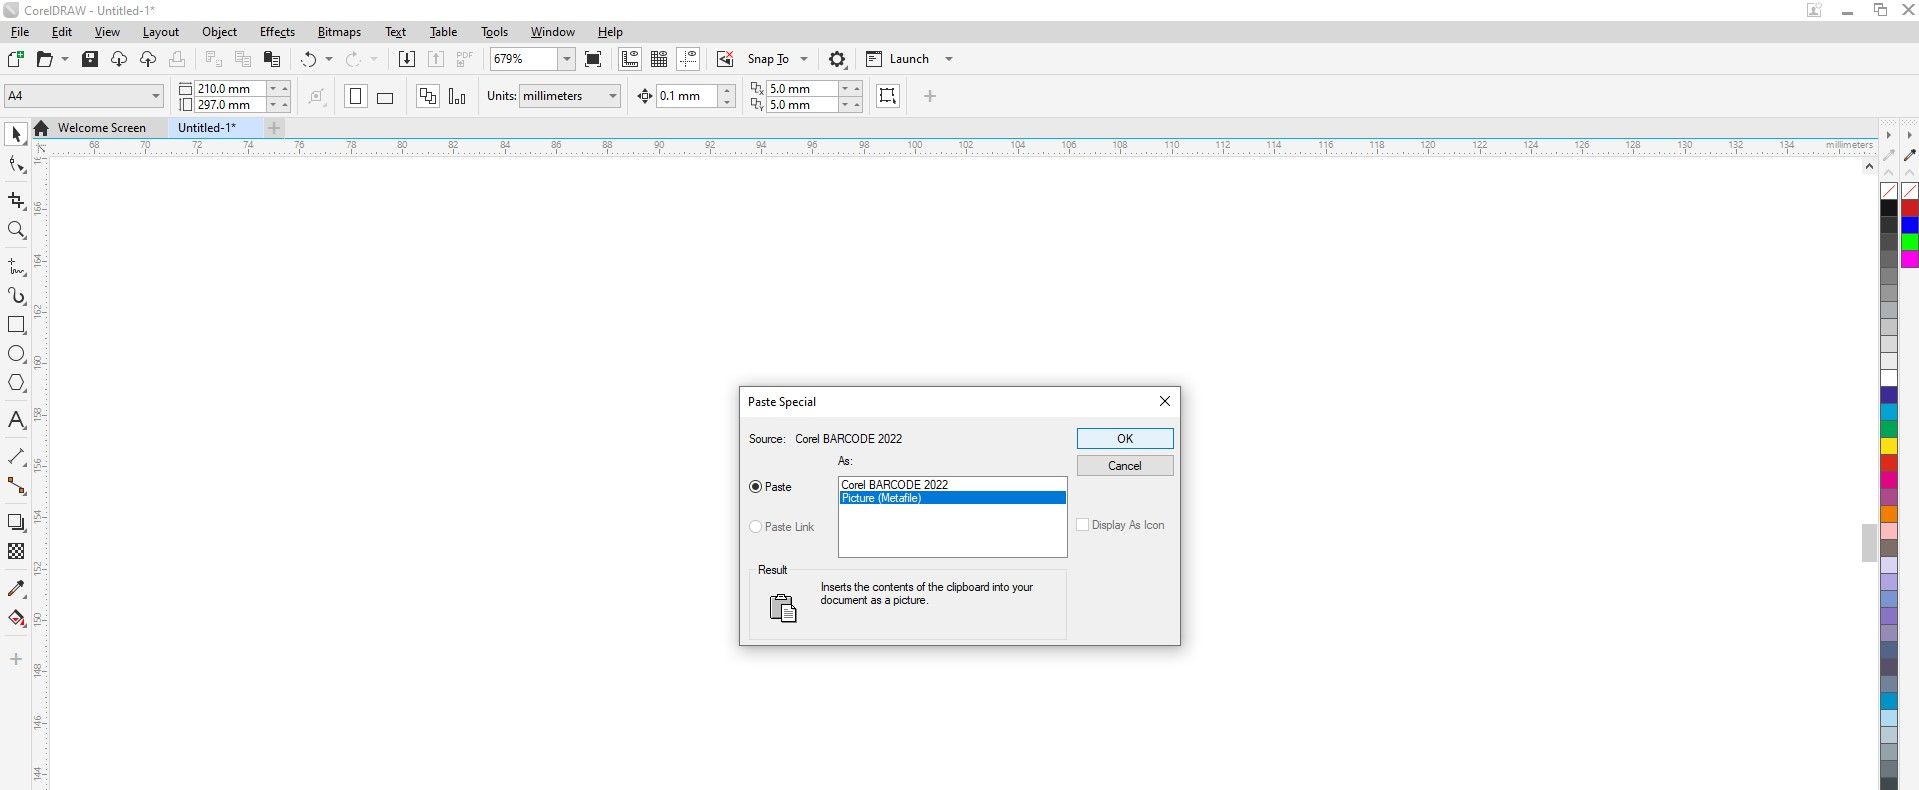Click the Save icon in toolbar
Viewport: 1919px width, 790px height.
[x=90, y=59]
